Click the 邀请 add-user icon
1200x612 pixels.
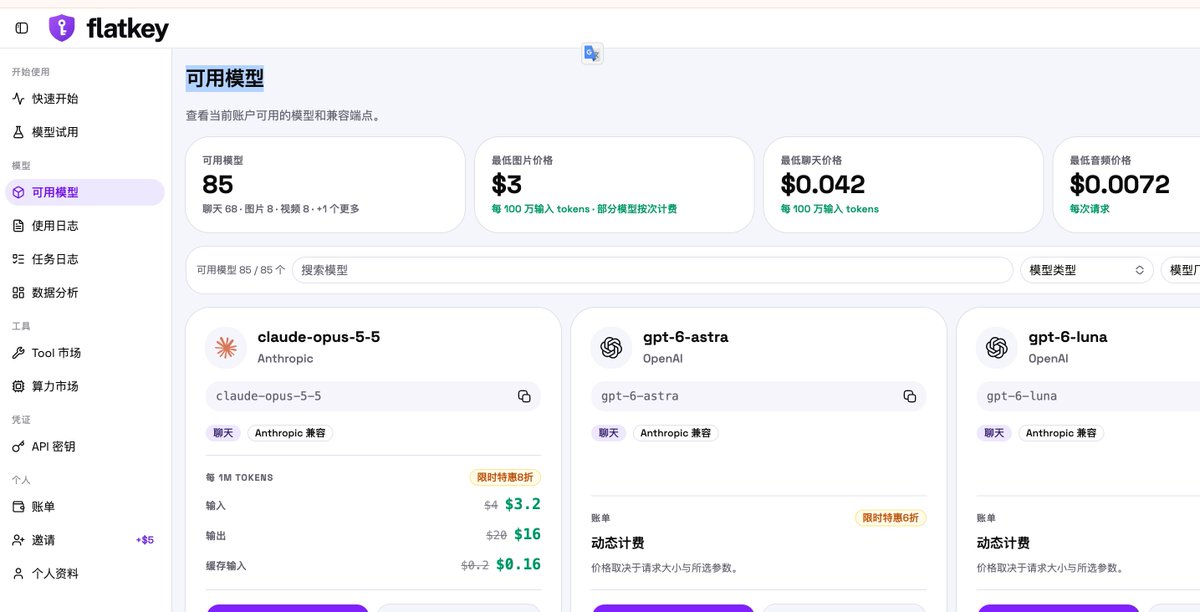click(18, 540)
